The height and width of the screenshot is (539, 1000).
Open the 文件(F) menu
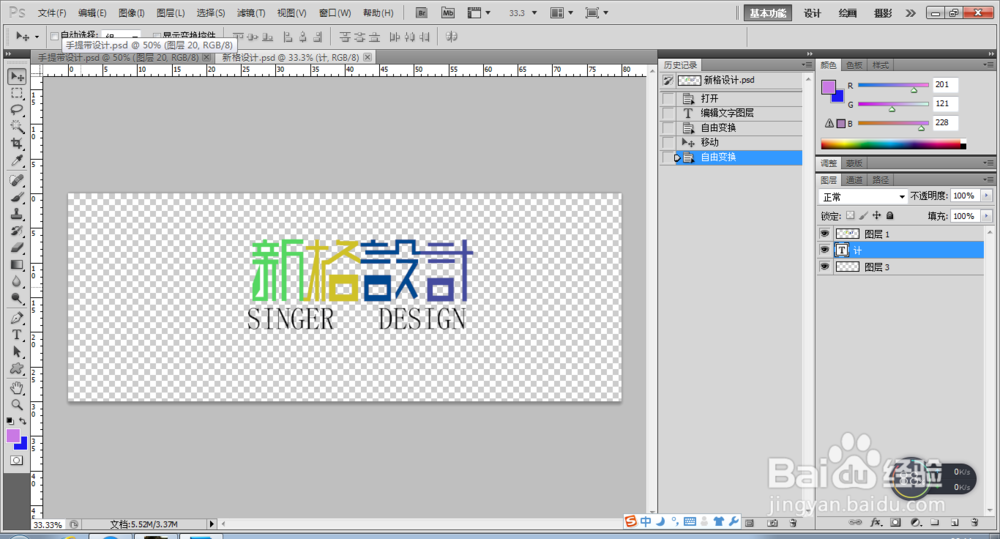[x=52, y=13]
